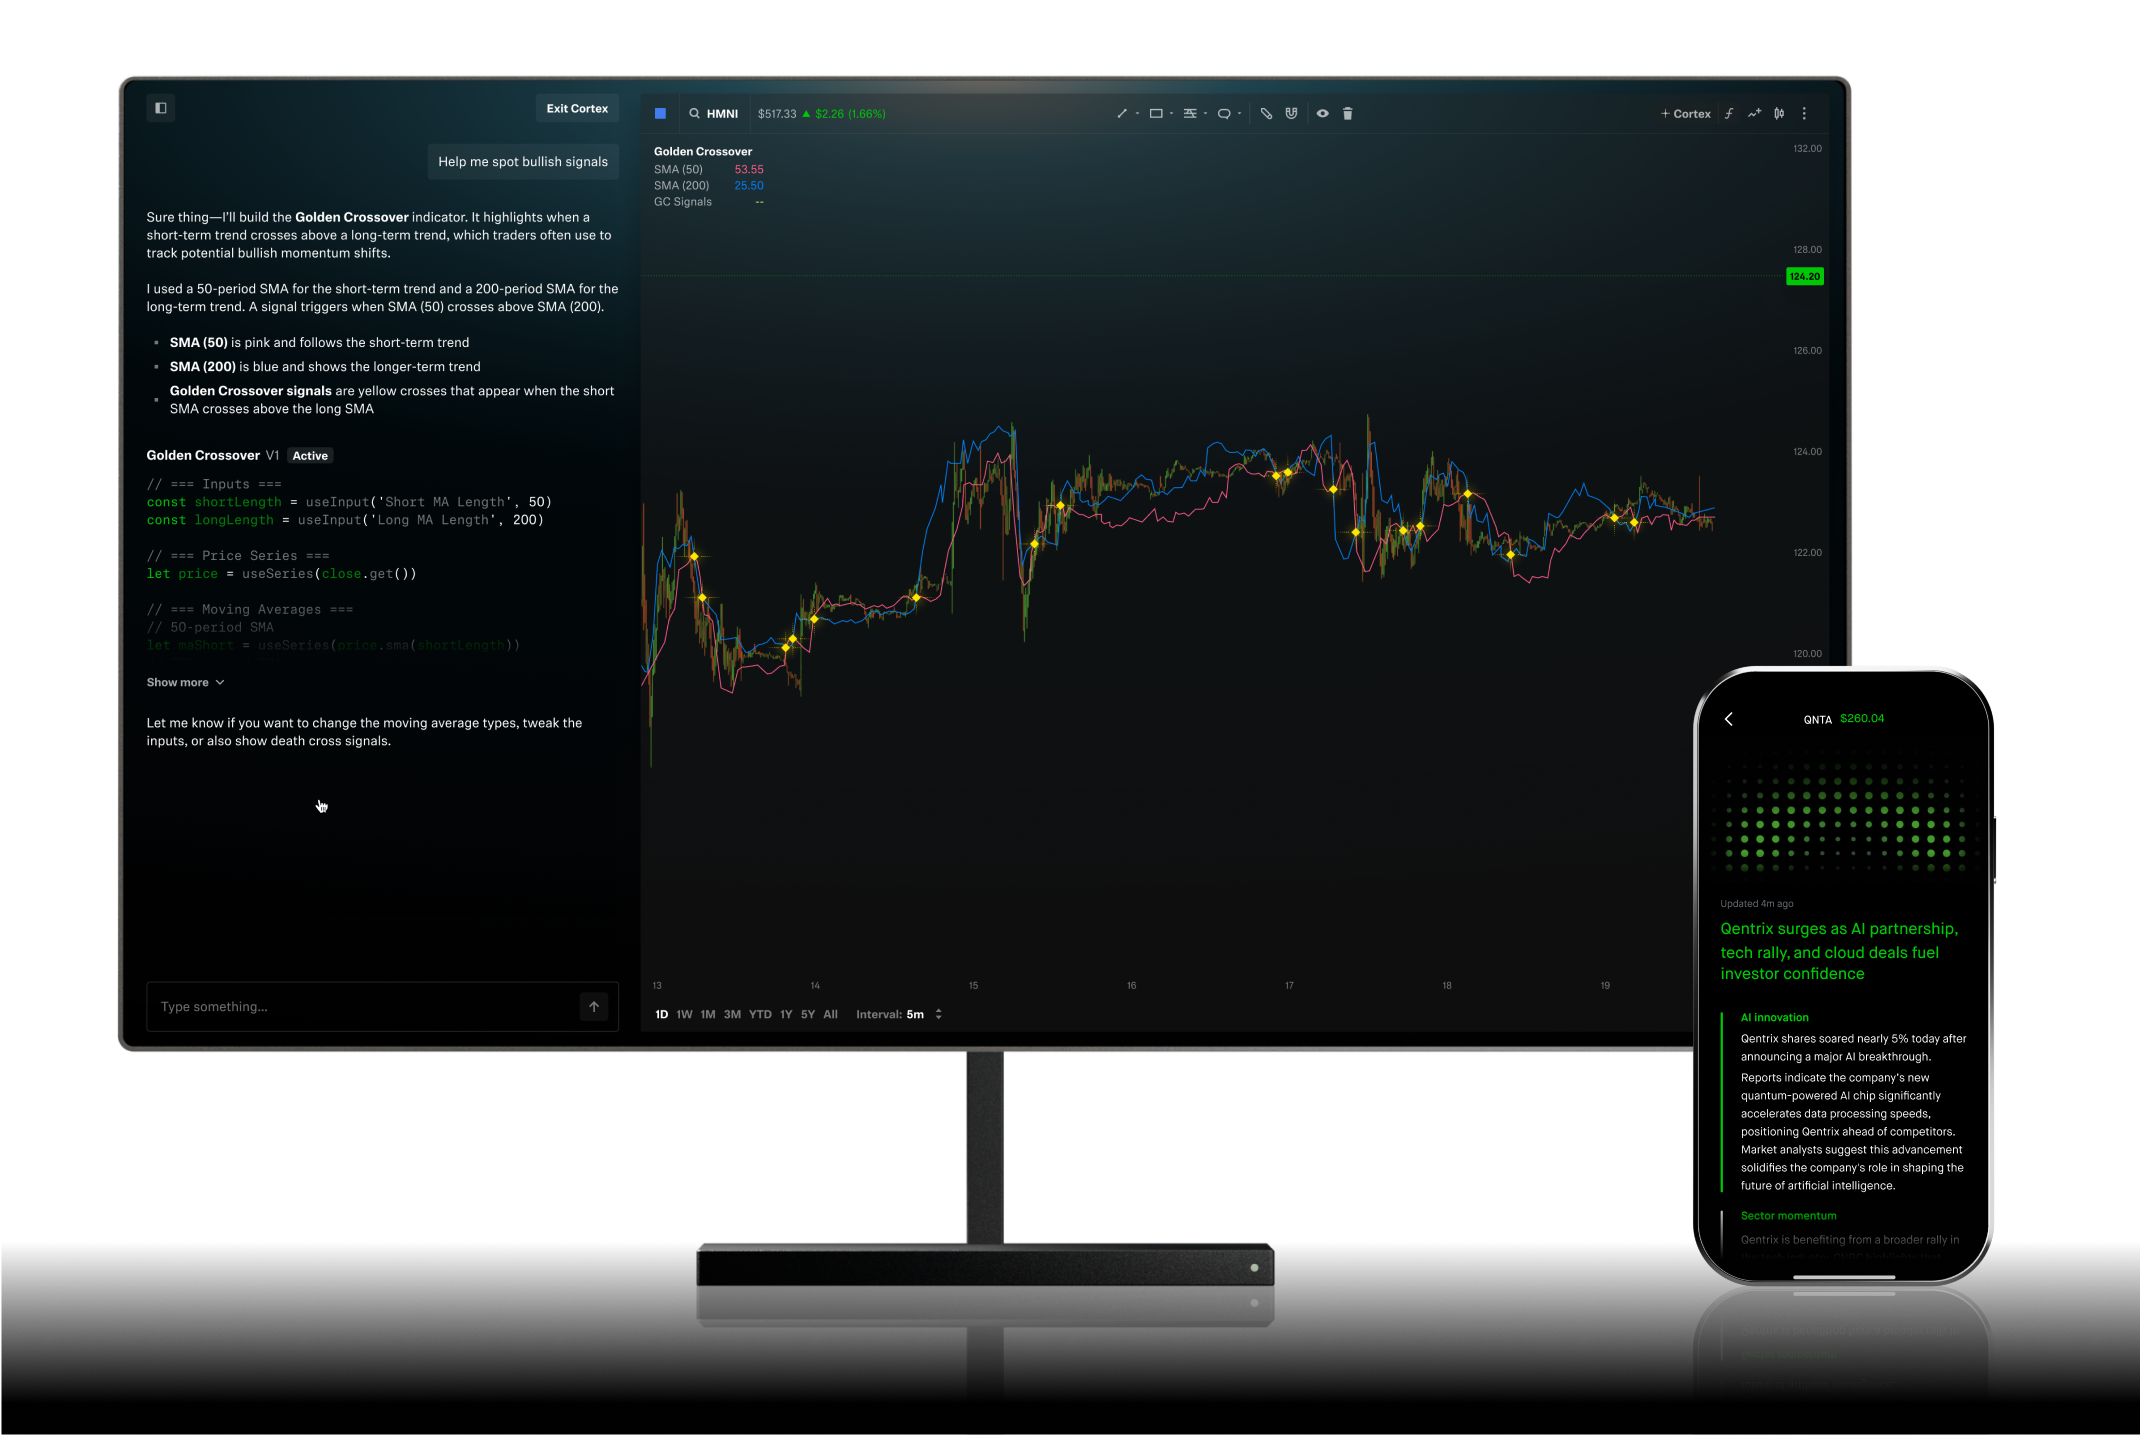Select the rectangle shape tool

[1156, 114]
